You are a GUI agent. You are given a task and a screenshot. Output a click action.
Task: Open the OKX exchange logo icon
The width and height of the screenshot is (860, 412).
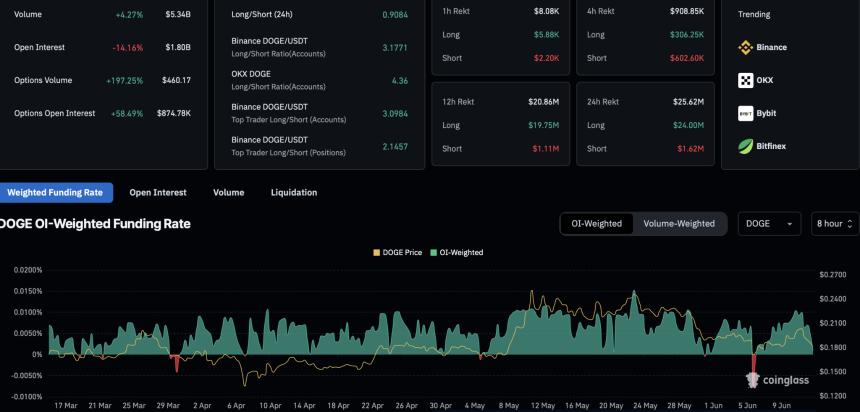[745, 80]
